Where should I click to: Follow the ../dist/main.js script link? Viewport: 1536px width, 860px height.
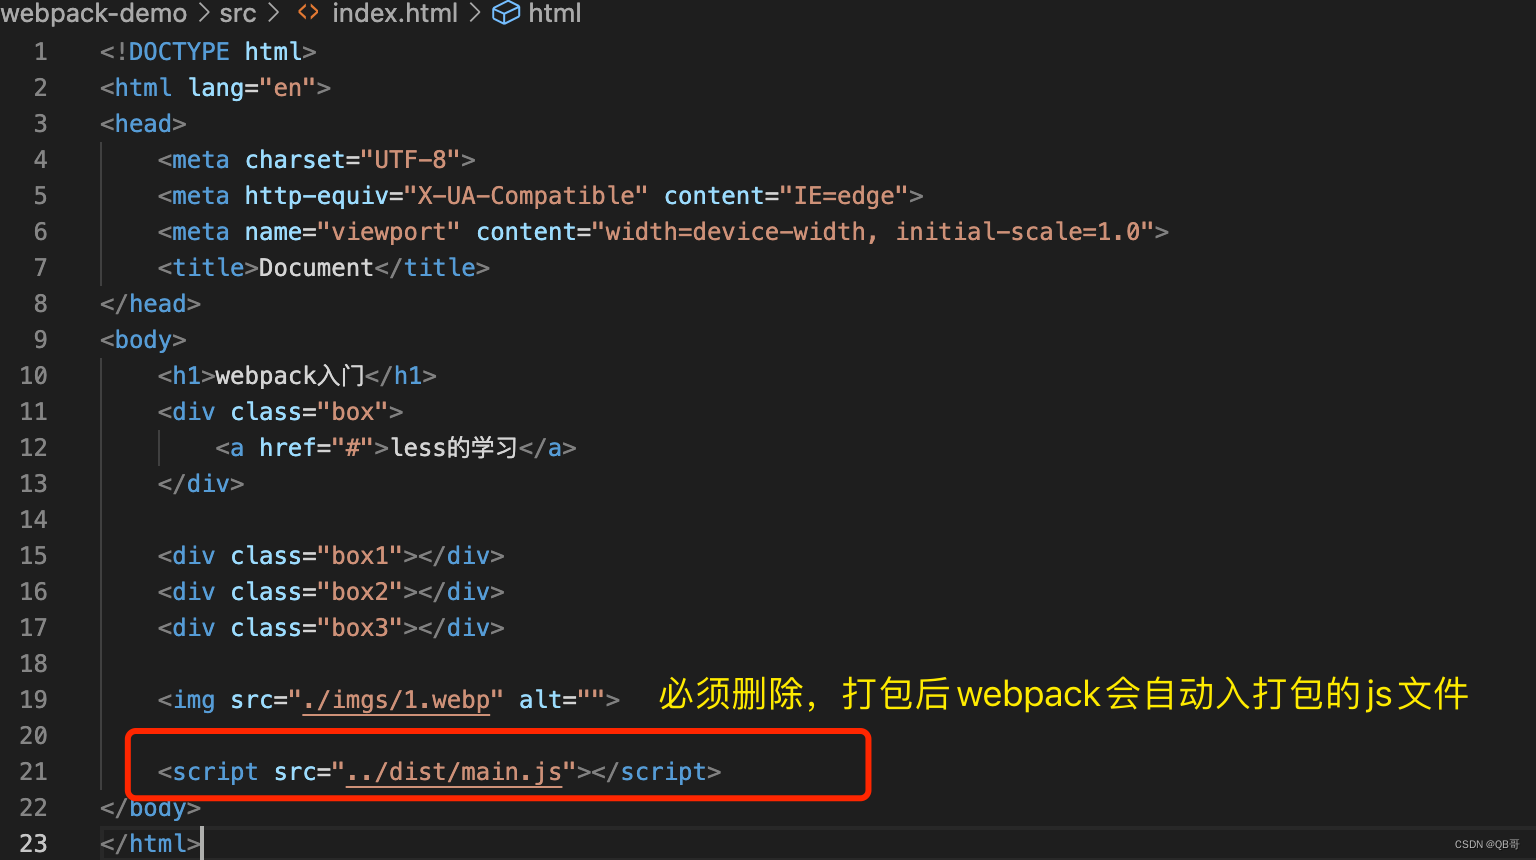(x=454, y=772)
